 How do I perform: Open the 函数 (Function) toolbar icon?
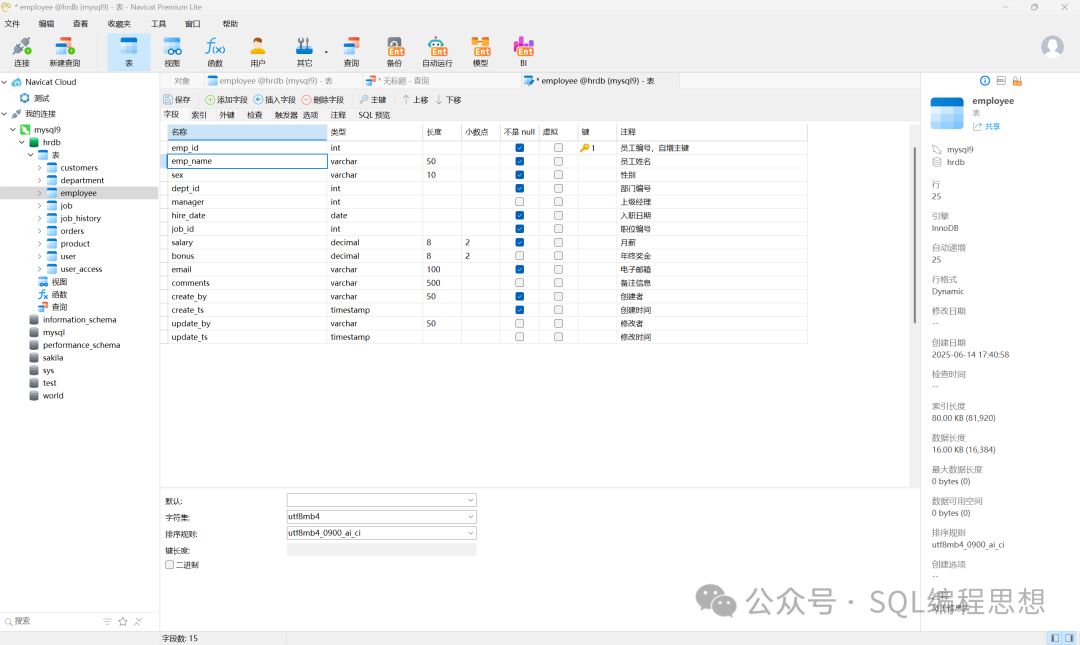click(215, 51)
